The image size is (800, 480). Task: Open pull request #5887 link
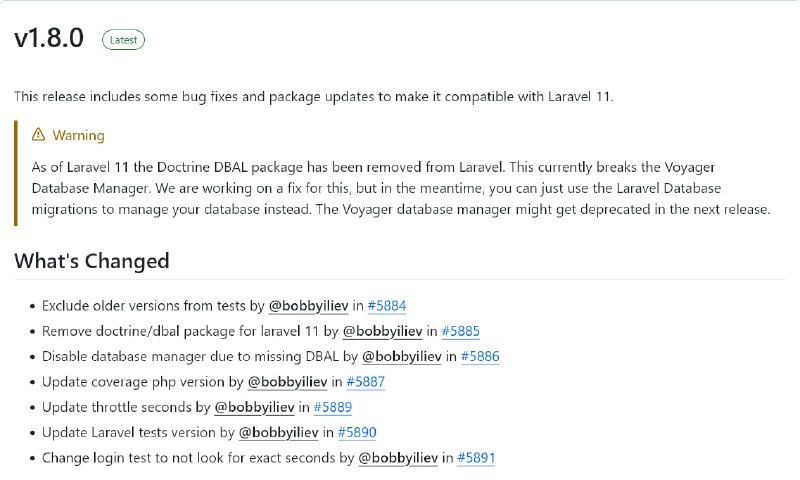click(x=365, y=382)
